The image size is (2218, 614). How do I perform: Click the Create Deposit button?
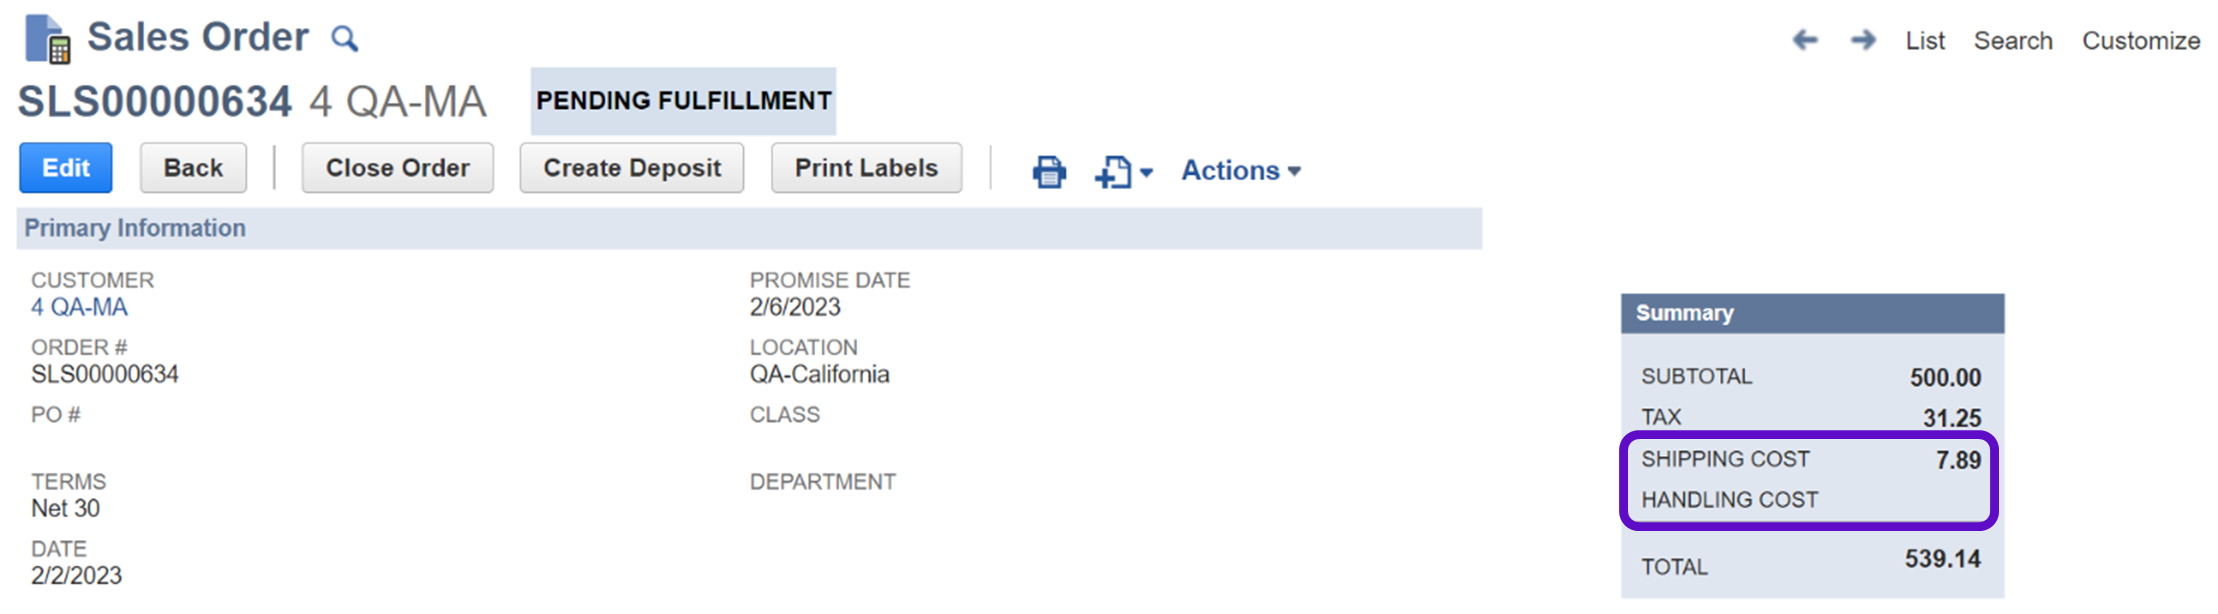[x=632, y=168]
